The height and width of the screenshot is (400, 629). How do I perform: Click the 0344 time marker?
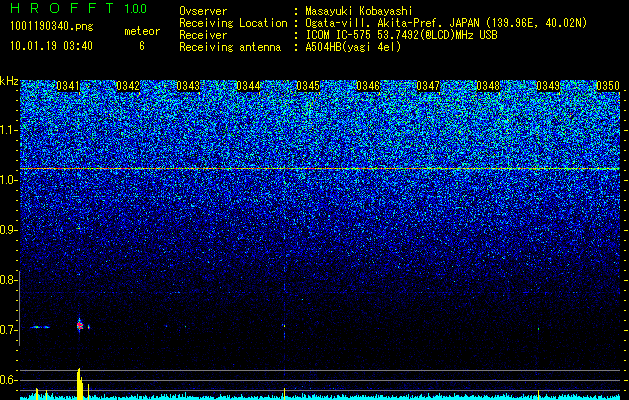[x=248, y=86]
